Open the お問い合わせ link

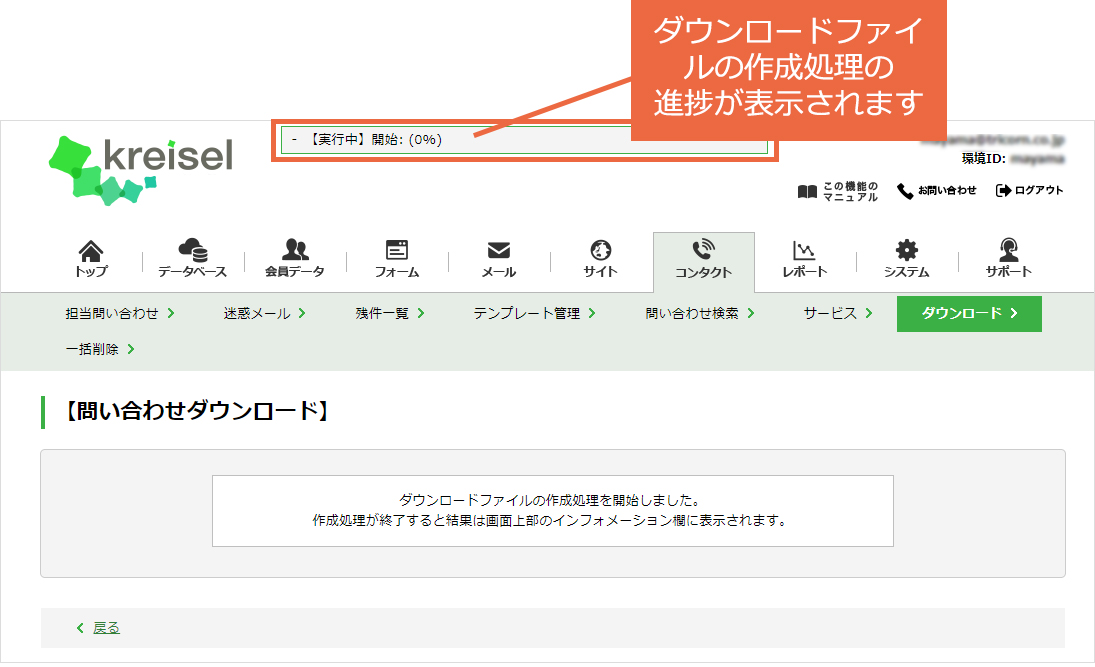click(947, 190)
